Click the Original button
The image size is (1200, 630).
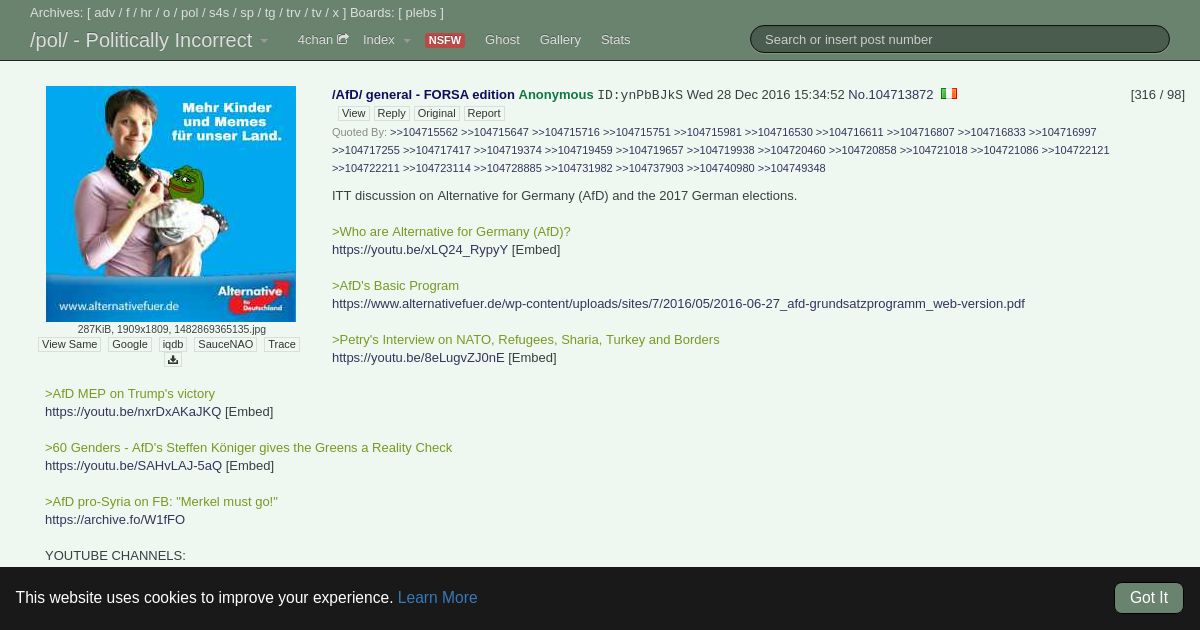click(436, 113)
